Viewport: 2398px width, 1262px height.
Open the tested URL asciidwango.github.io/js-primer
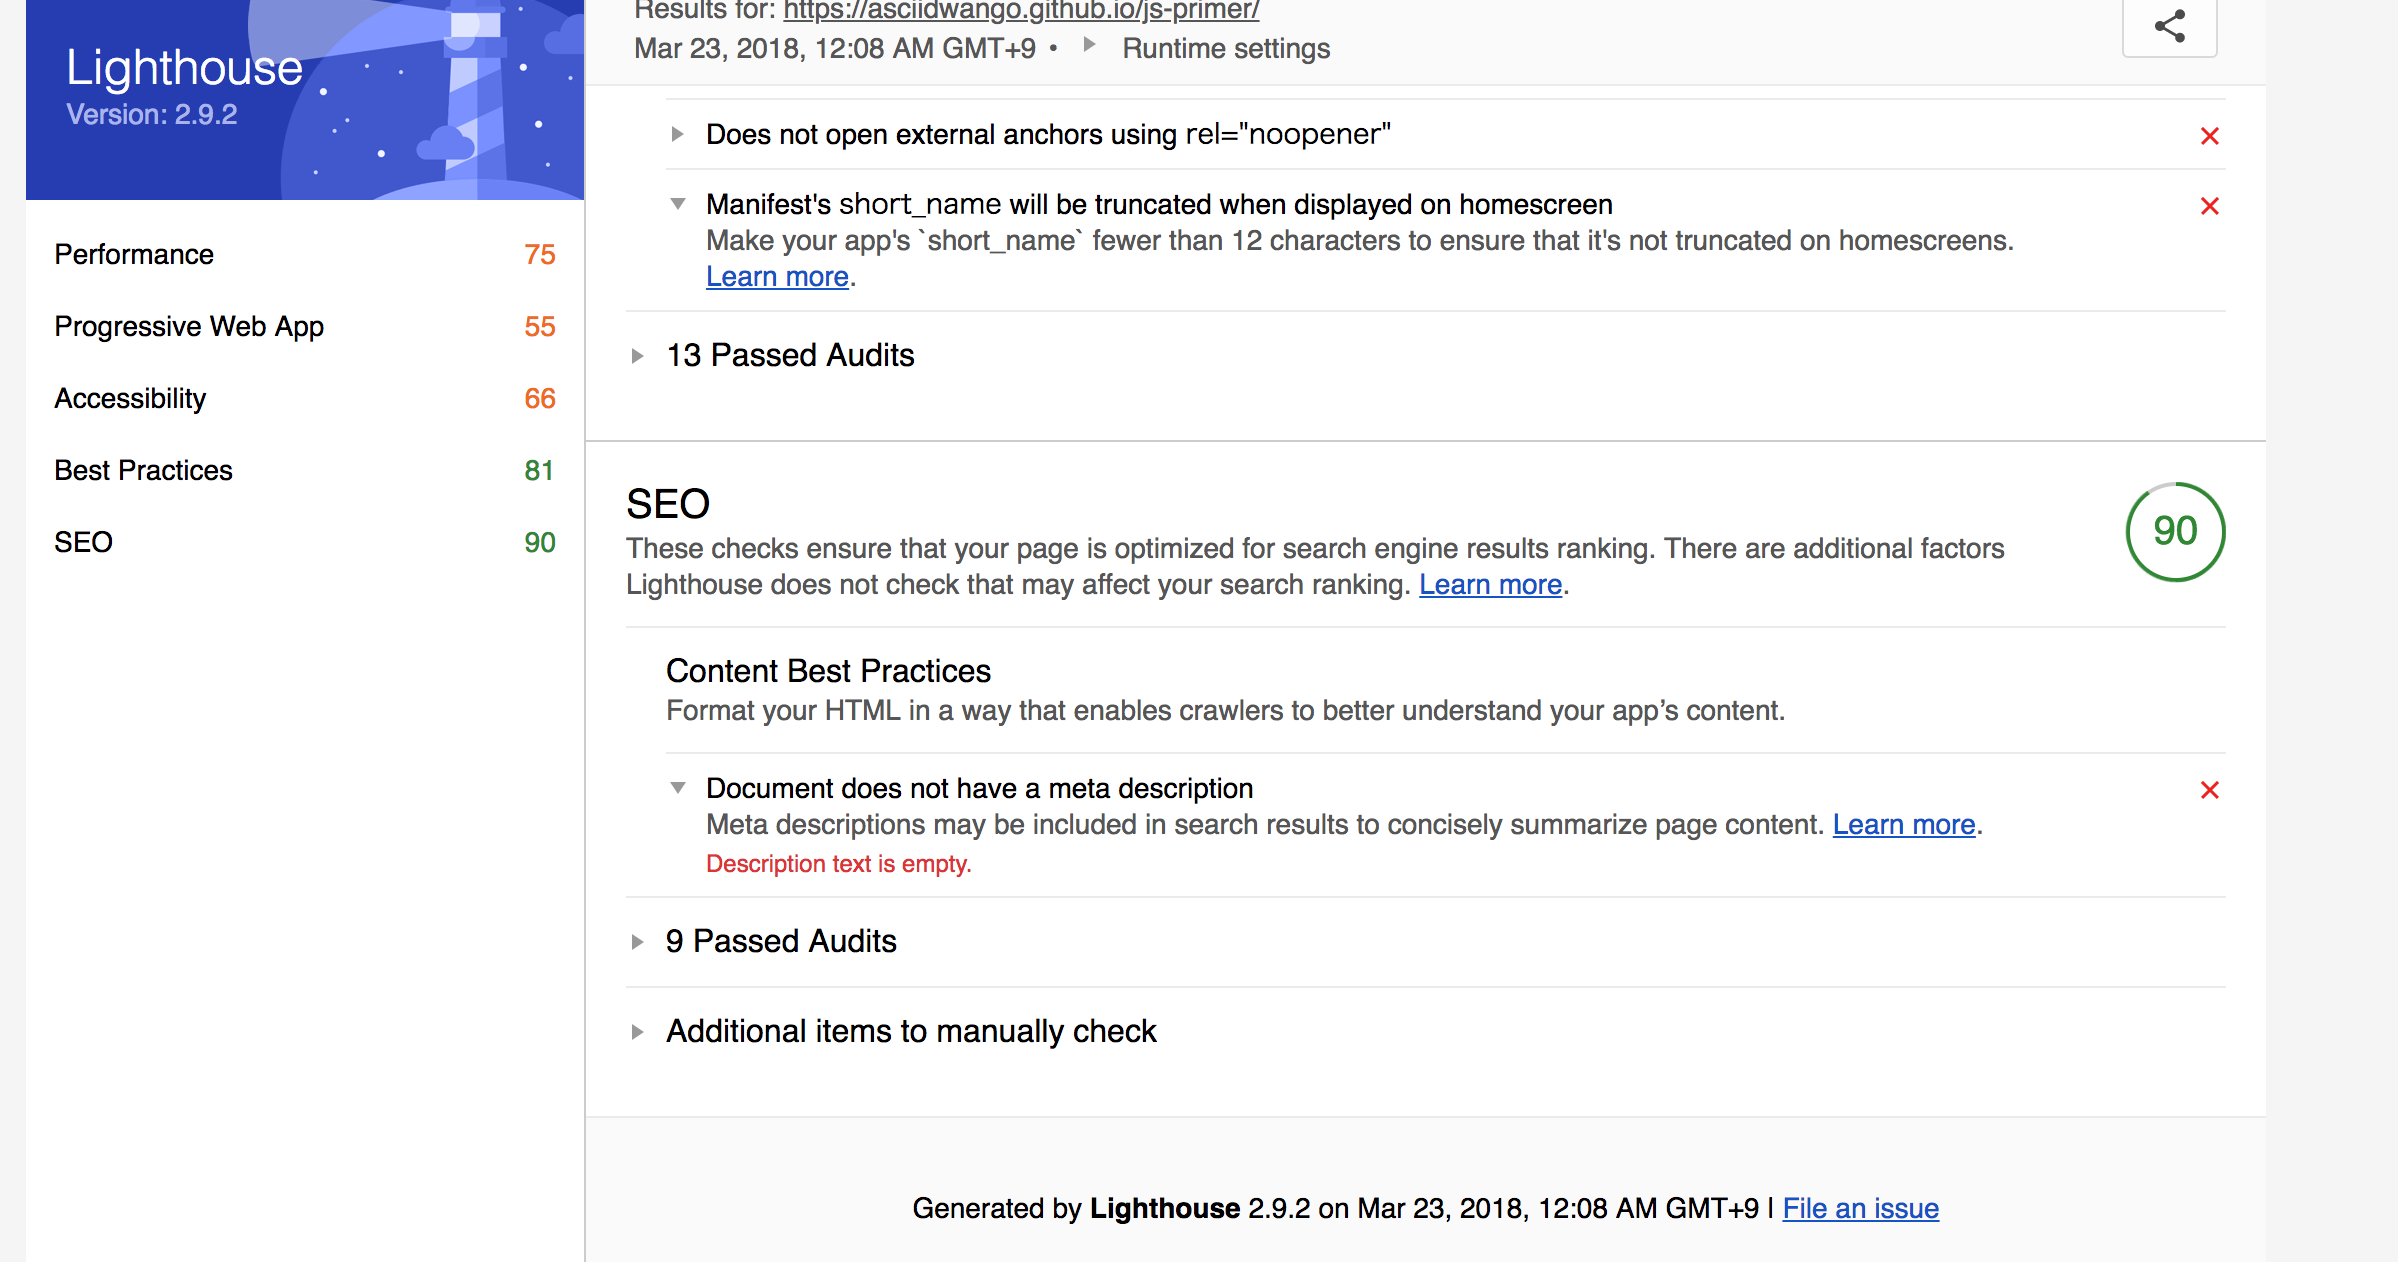[x=1020, y=11]
